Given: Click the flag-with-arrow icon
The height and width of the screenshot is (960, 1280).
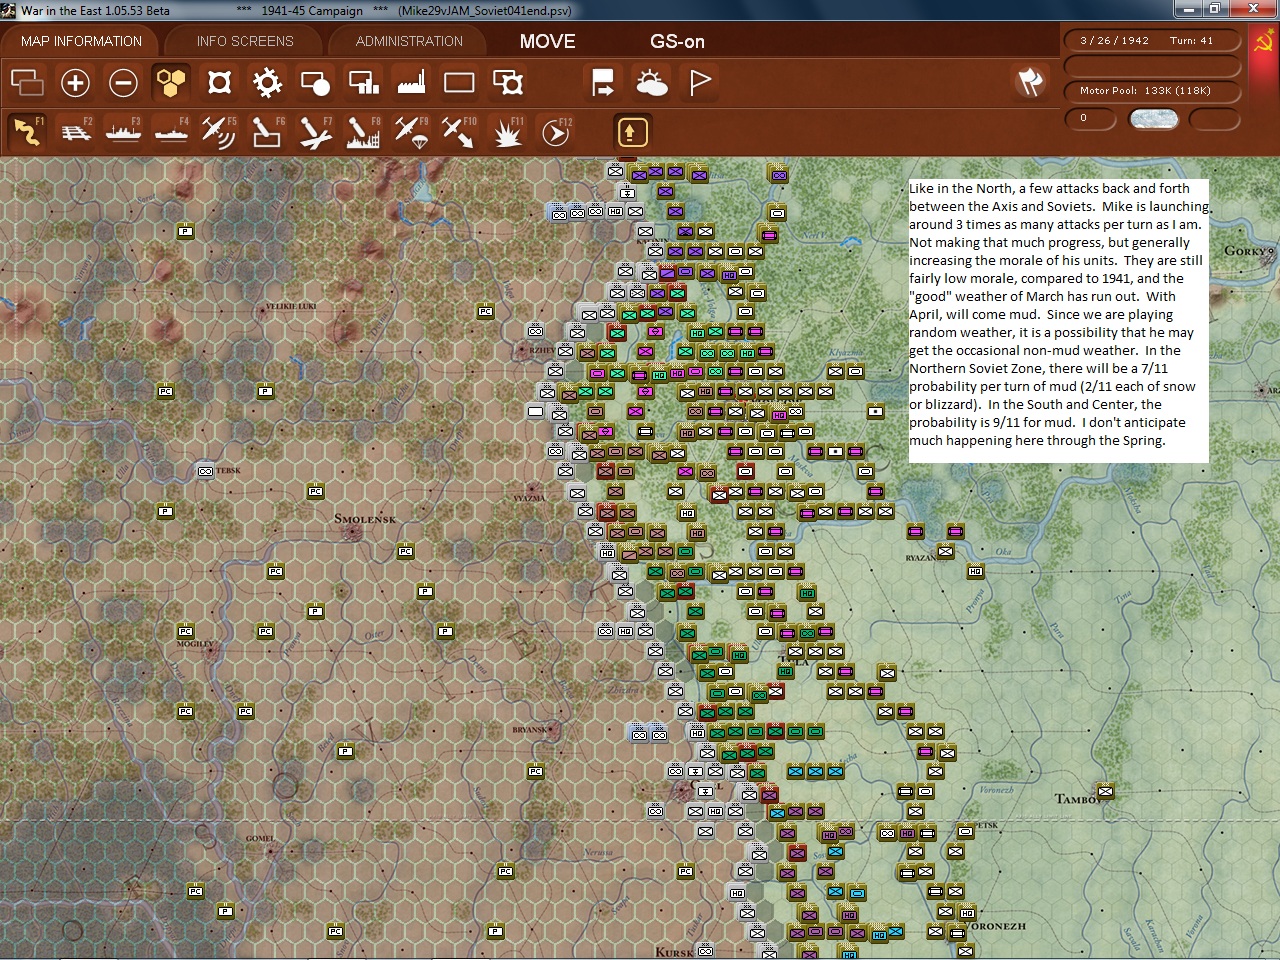Looking at the screenshot, I should tap(603, 82).
